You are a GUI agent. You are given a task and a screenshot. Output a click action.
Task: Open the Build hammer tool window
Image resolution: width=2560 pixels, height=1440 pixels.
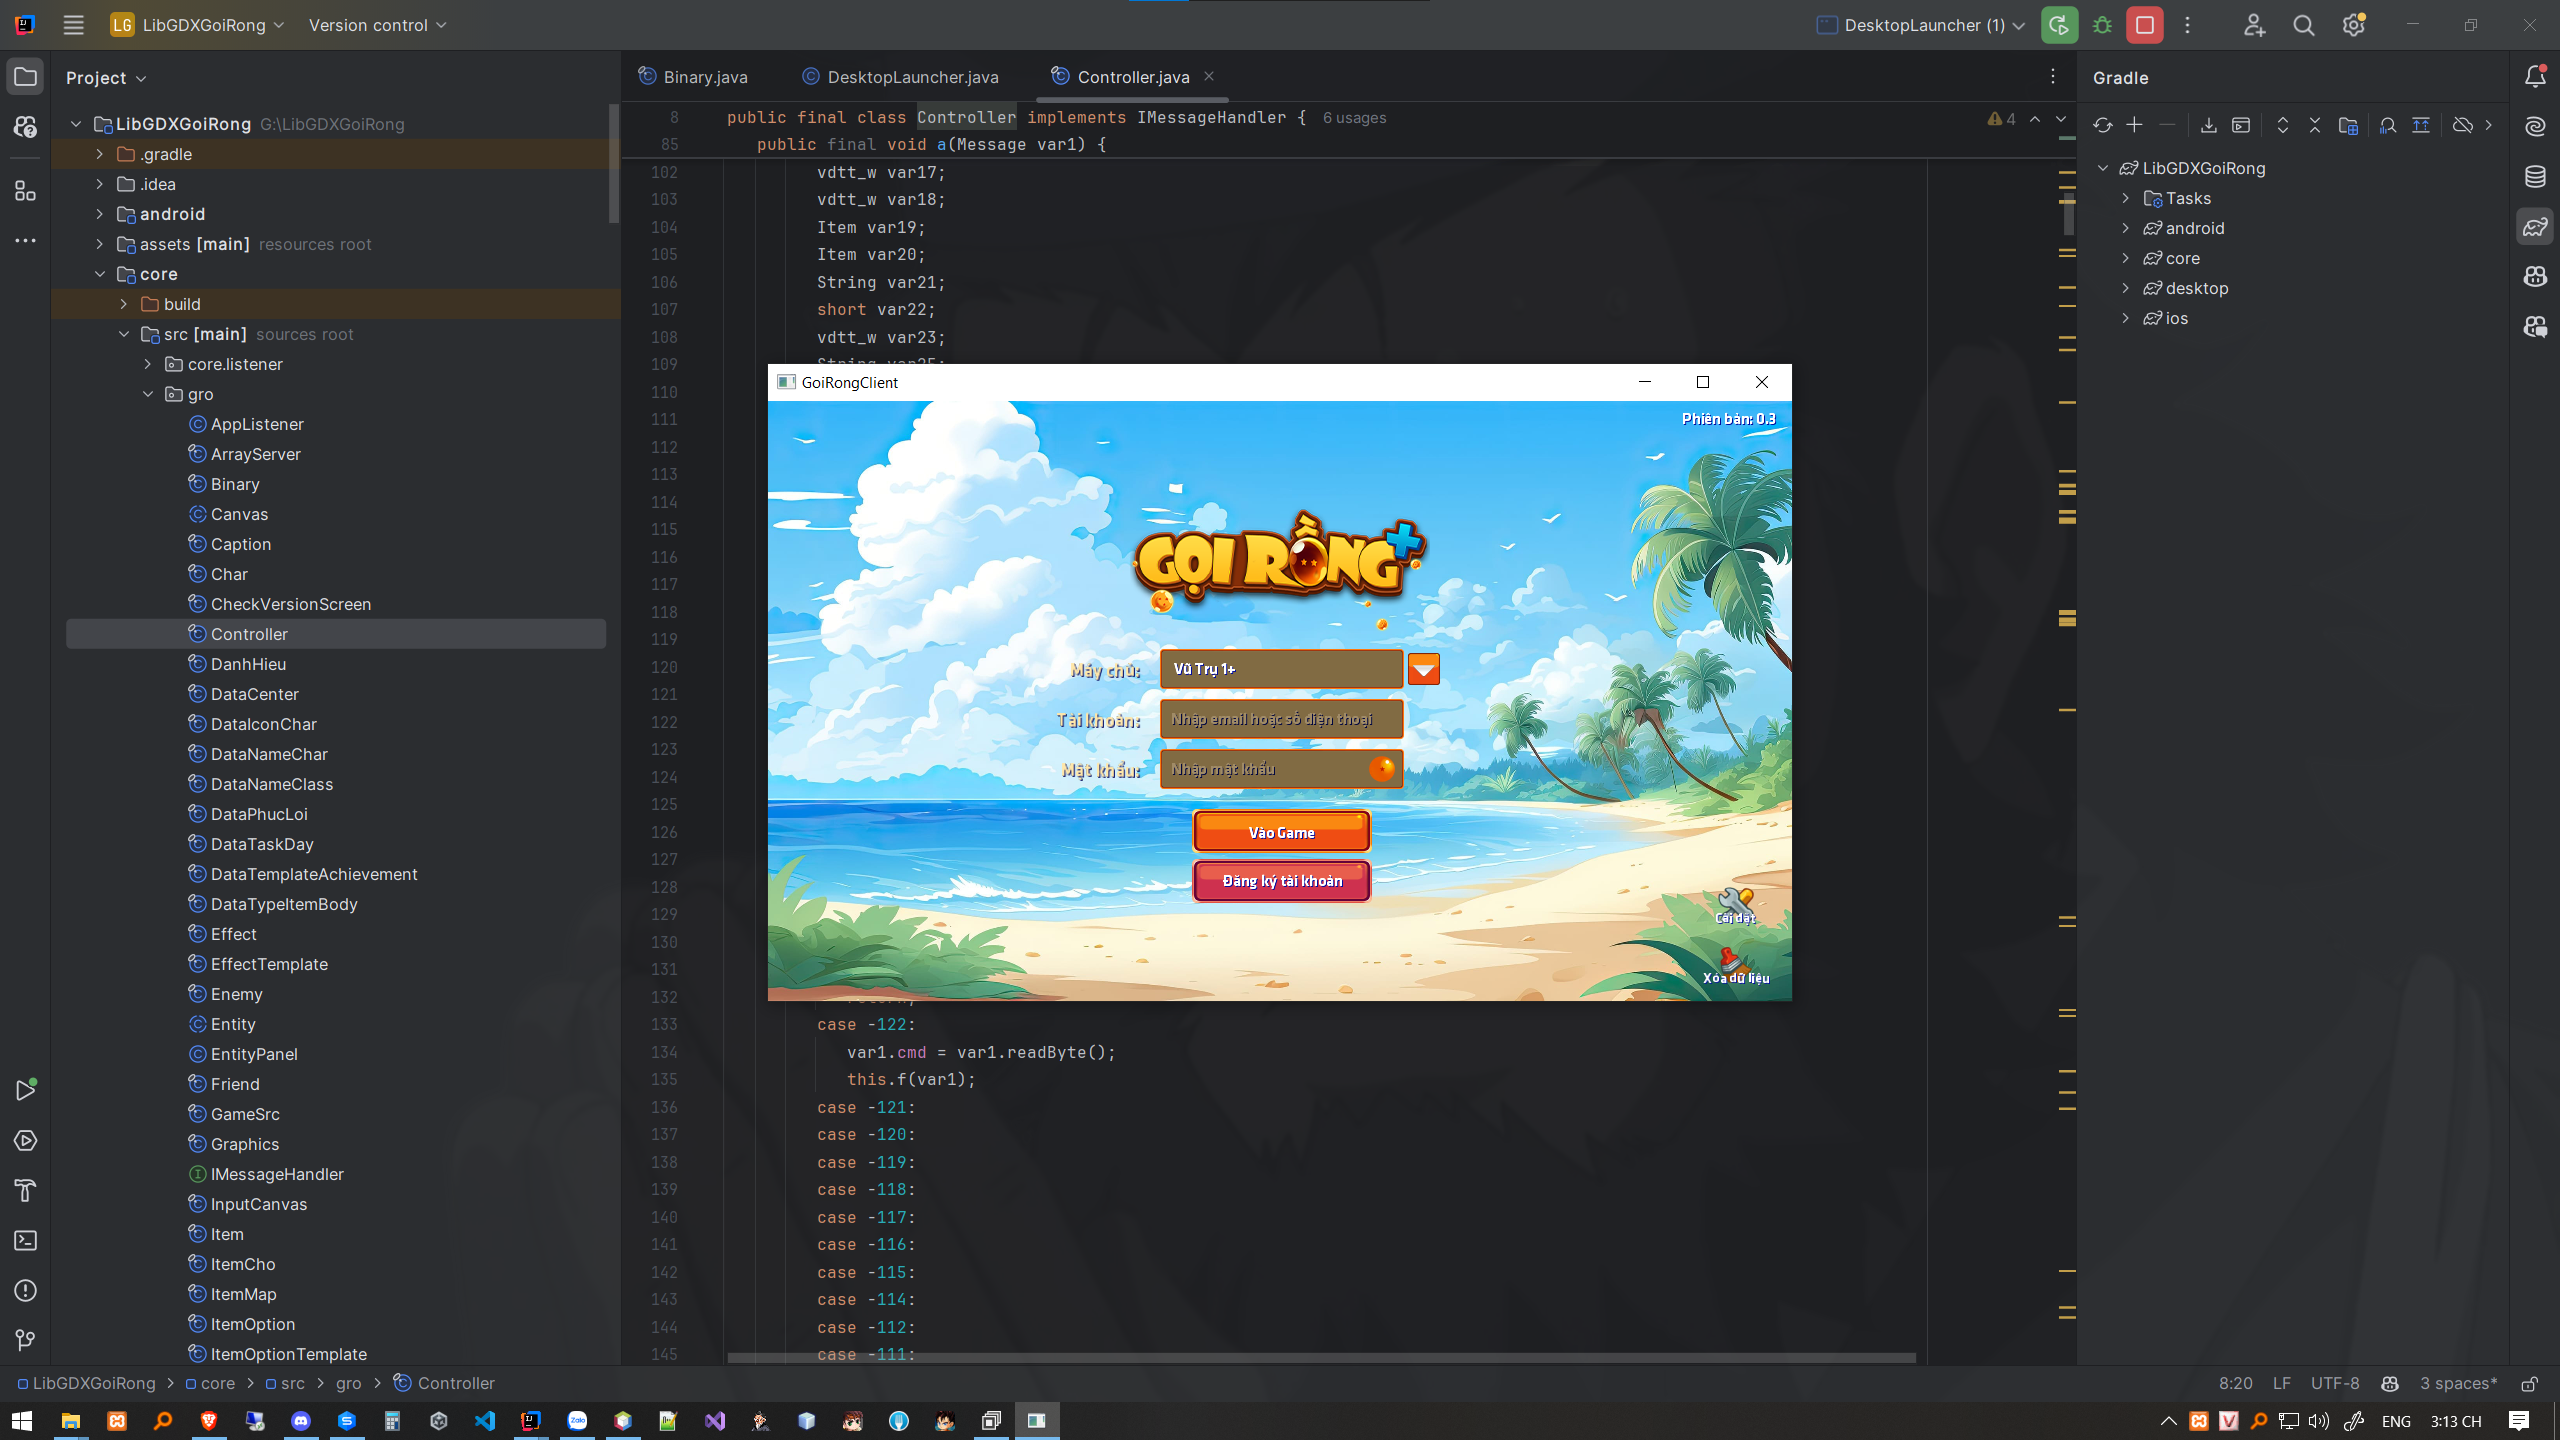25,1190
